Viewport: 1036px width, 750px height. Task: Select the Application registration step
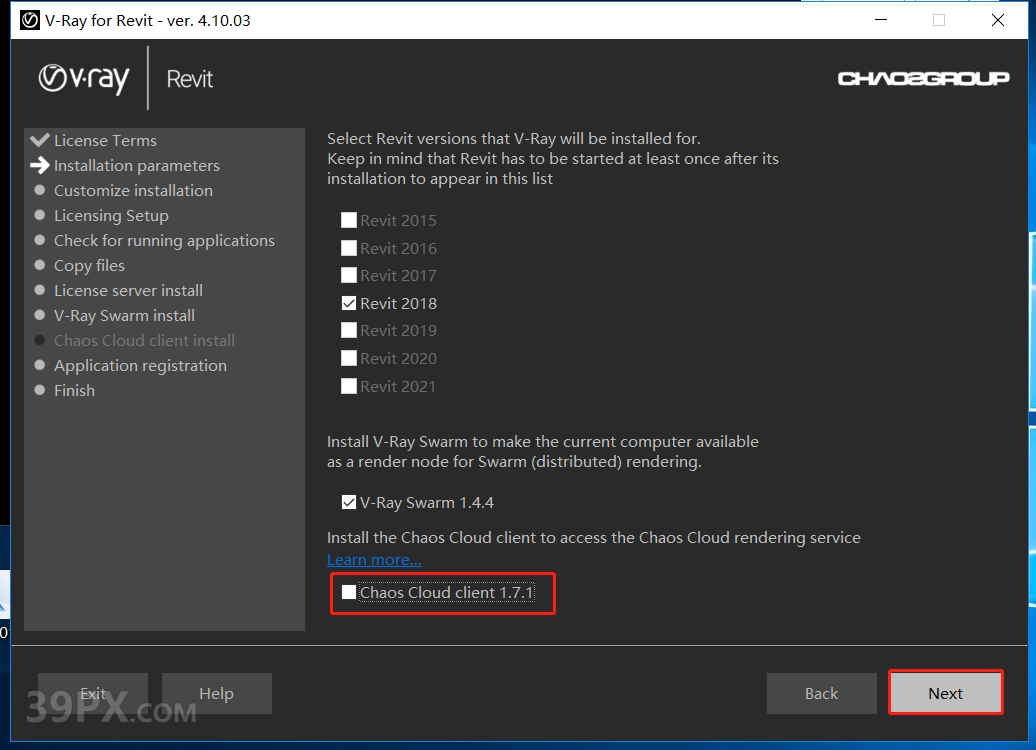pos(140,365)
